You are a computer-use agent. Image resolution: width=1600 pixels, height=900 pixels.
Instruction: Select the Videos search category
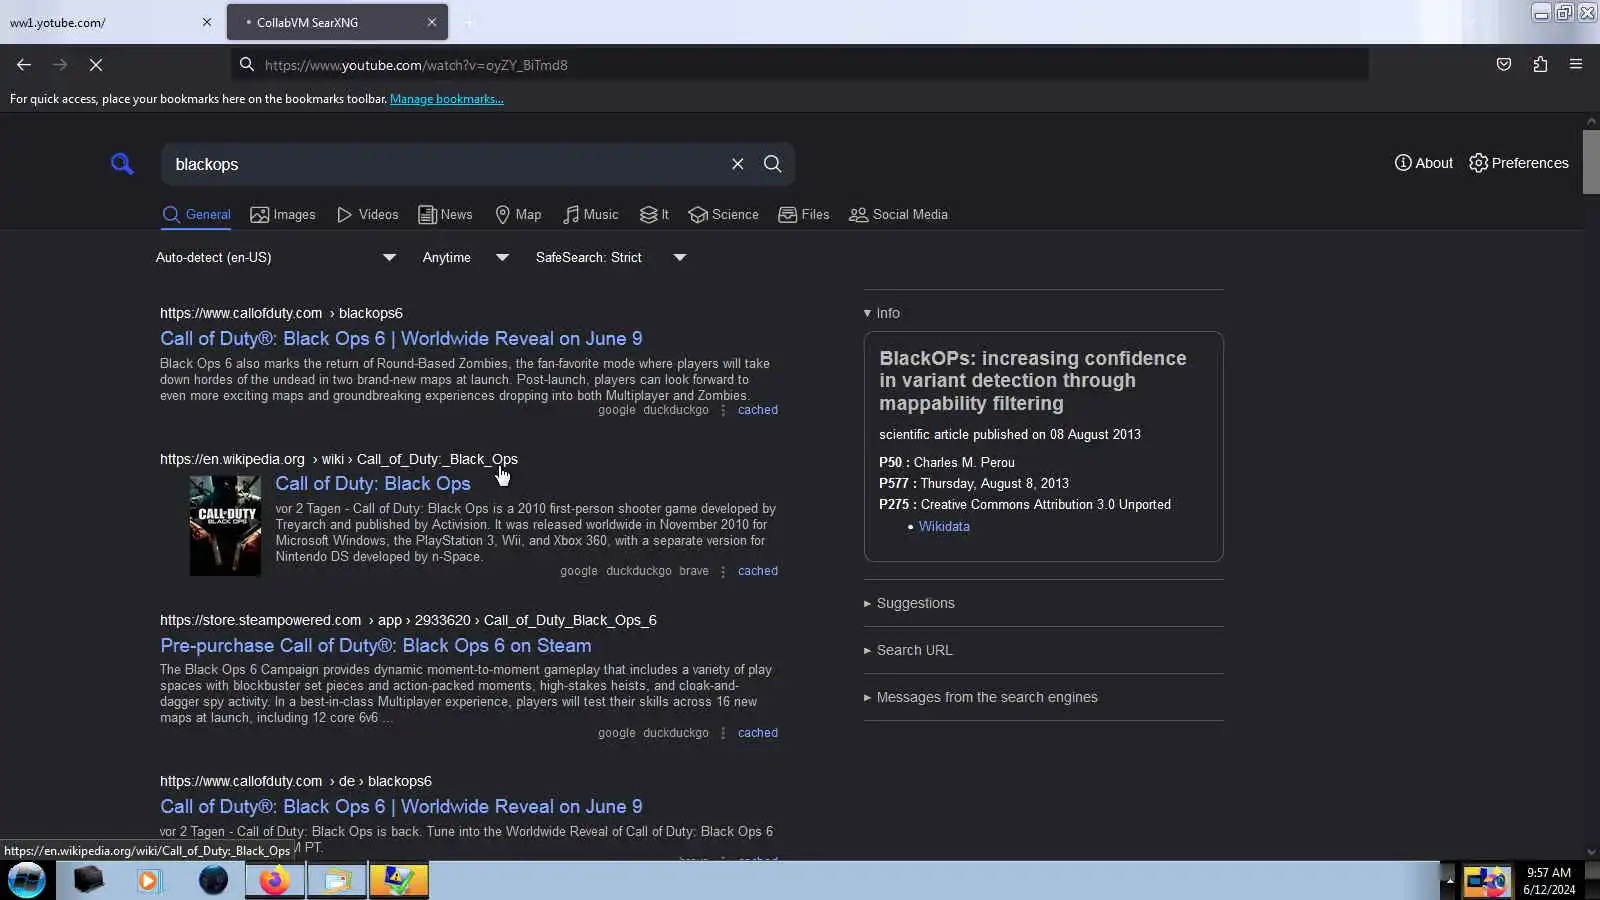[368, 215]
